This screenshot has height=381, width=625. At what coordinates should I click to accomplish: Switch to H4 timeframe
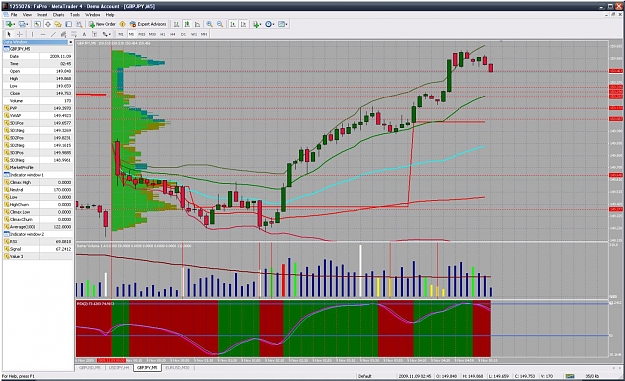173,34
